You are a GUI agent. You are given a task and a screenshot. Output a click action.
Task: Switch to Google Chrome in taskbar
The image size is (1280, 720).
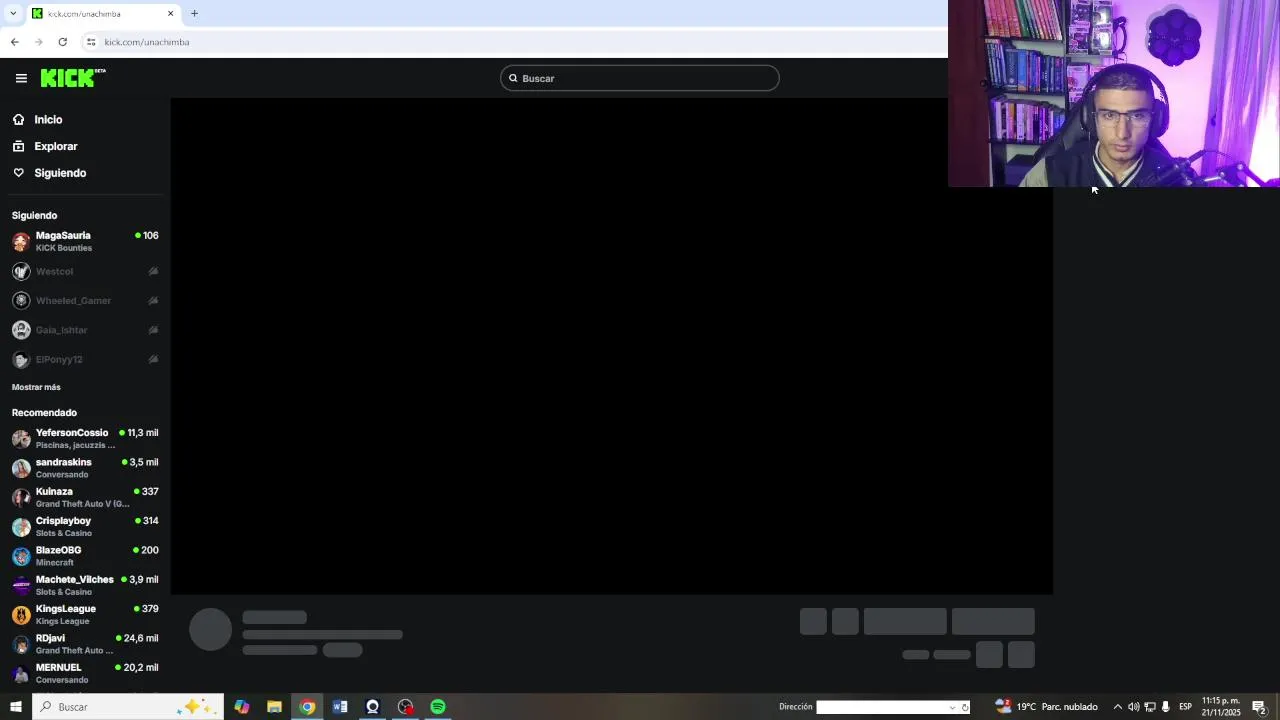point(307,707)
